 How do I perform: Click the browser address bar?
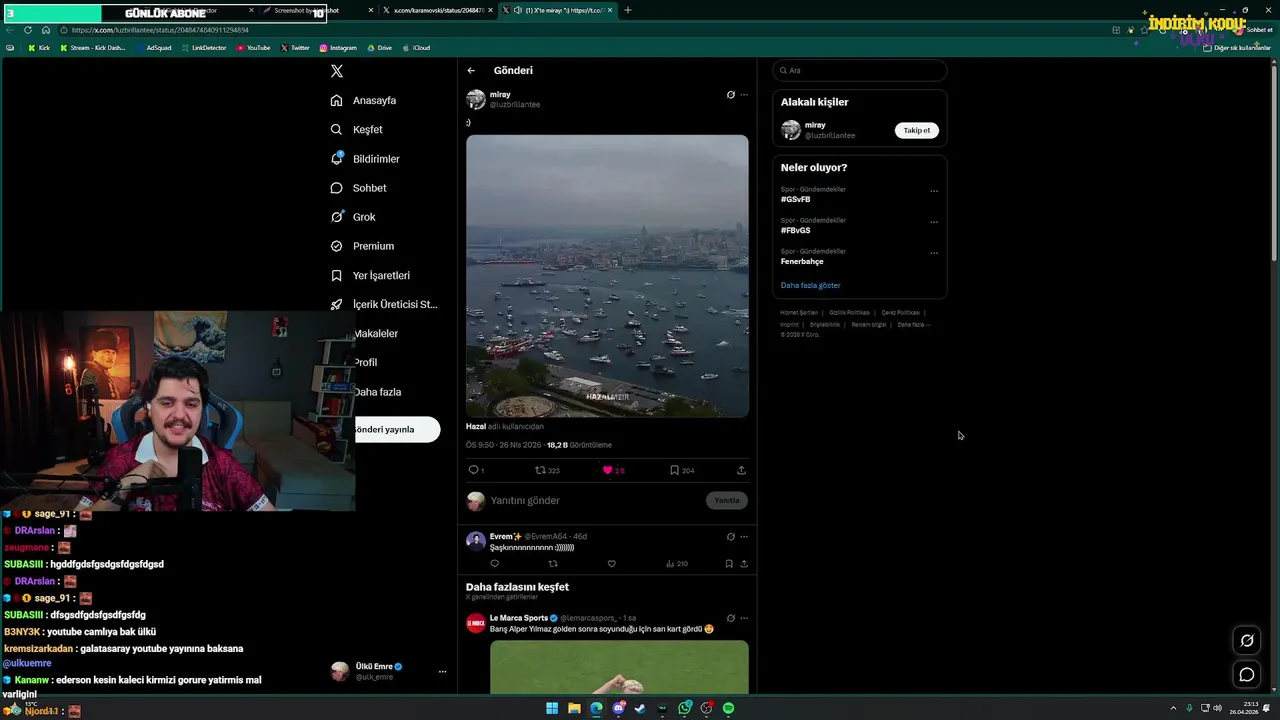coord(580,30)
